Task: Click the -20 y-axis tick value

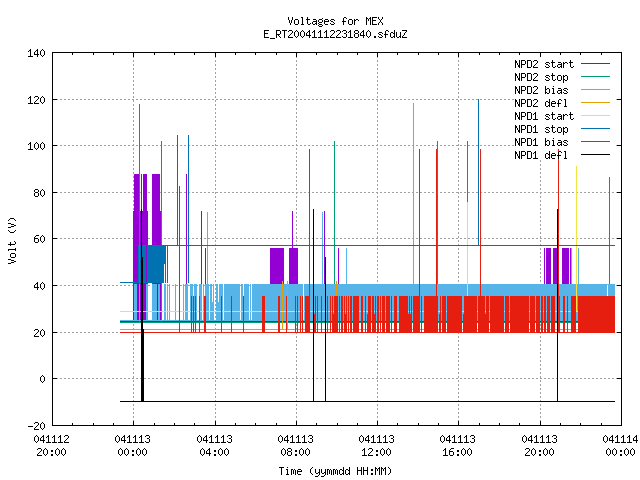Action: click(37, 426)
